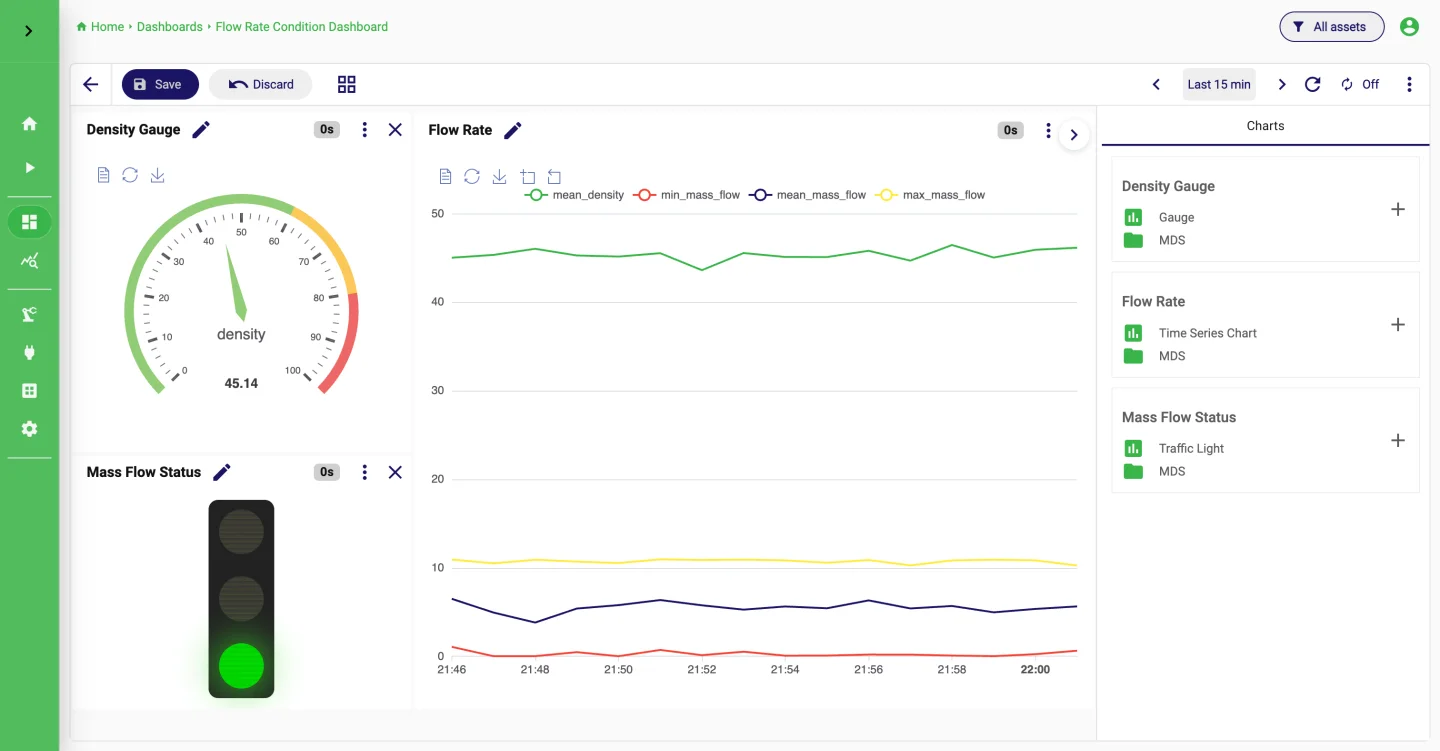Toggle auto-refresh currently set to Off
This screenshot has width=1440, height=751.
coord(1360,85)
